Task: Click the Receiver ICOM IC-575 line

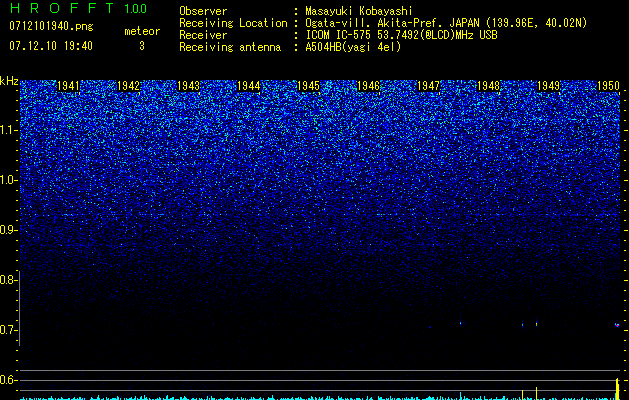Action: [401, 35]
